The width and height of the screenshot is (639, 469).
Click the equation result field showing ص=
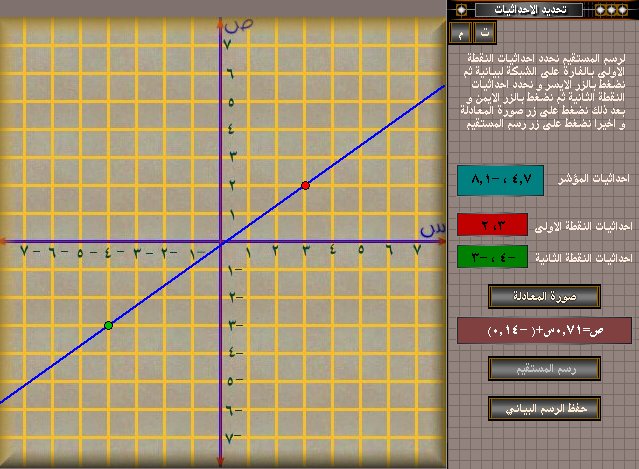543,330
